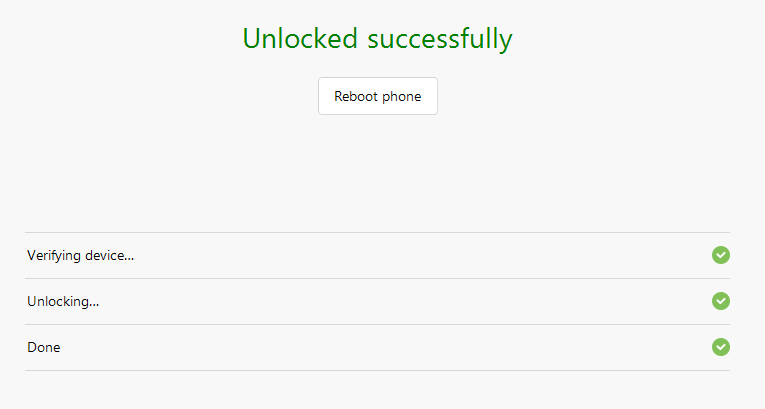
Task: Click the green checkmark beside Unlocking
Action: pos(720,301)
